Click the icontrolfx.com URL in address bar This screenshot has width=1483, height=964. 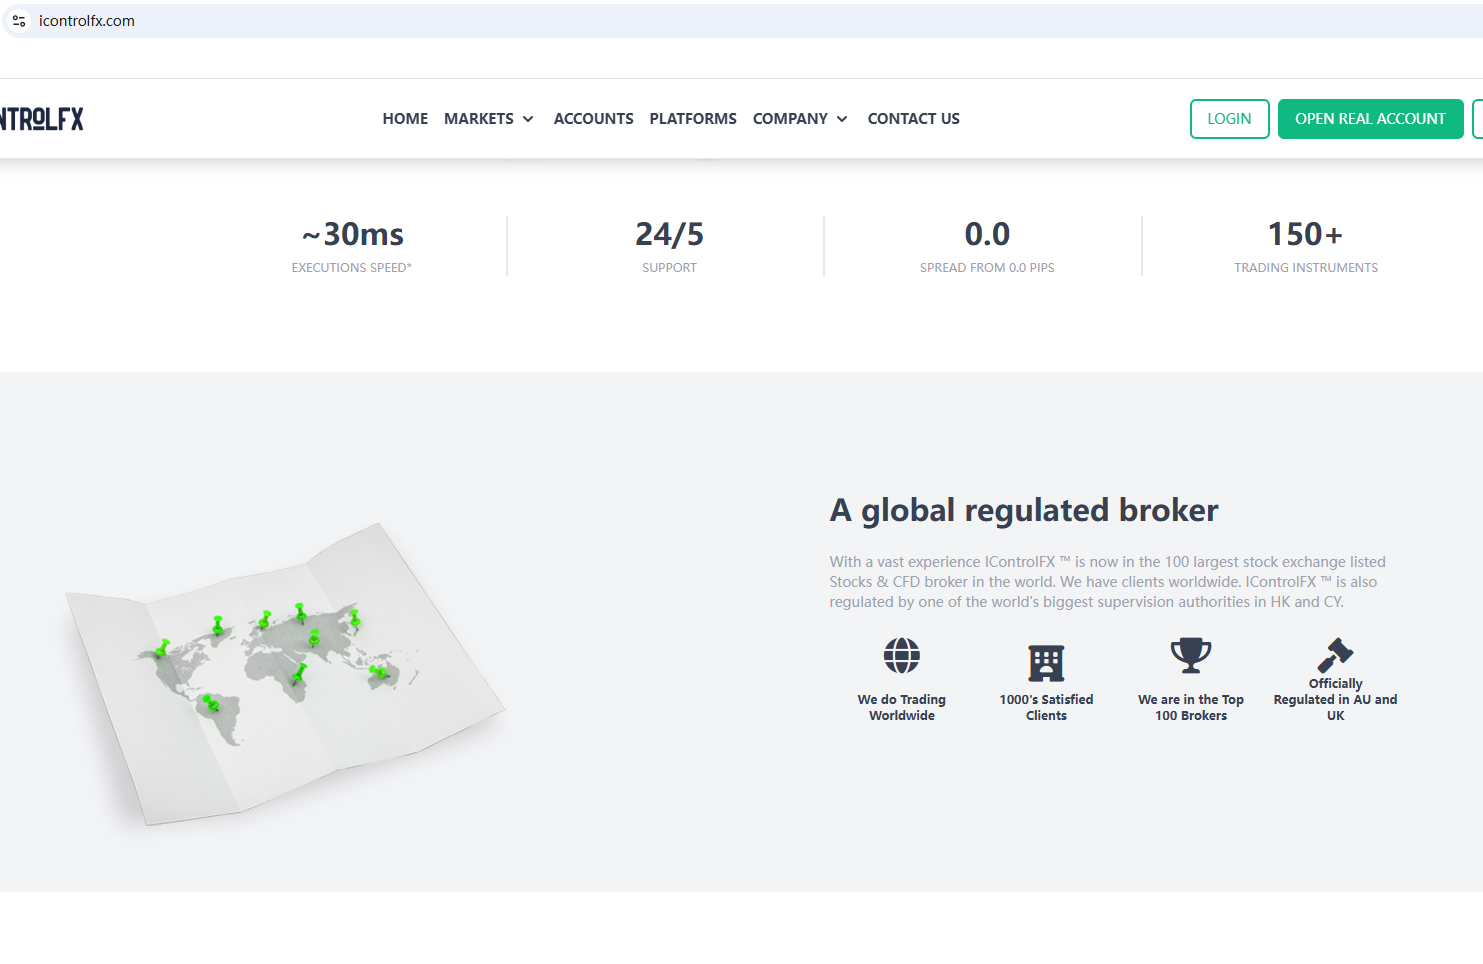pos(87,21)
